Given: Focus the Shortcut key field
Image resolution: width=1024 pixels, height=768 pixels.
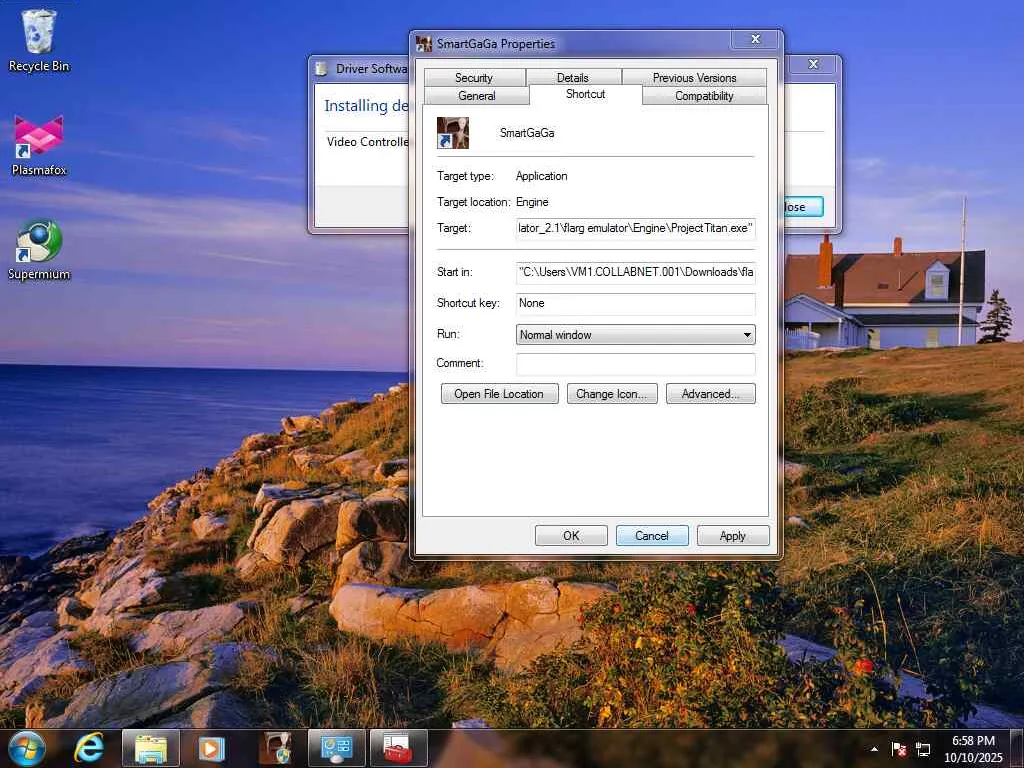Looking at the screenshot, I should point(635,303).
